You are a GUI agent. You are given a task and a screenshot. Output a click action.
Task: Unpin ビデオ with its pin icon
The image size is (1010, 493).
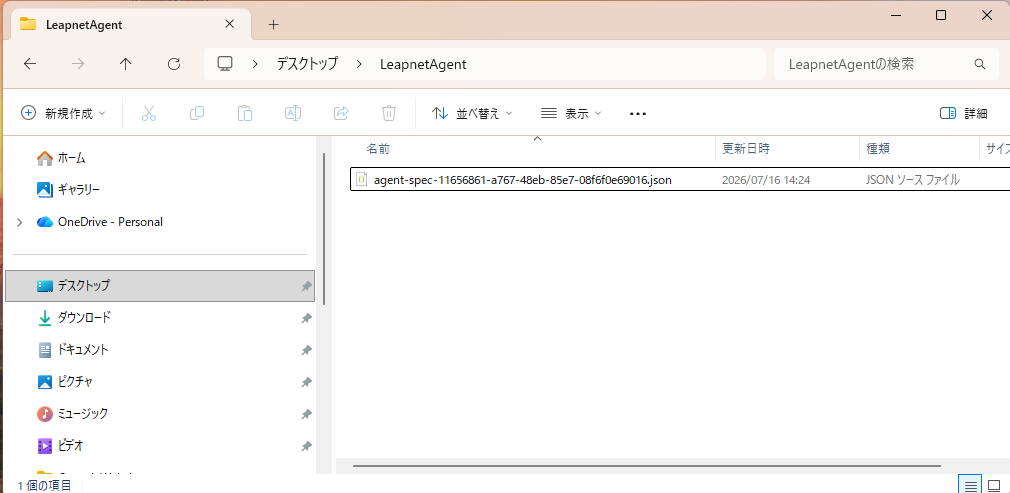coord(307,446)
